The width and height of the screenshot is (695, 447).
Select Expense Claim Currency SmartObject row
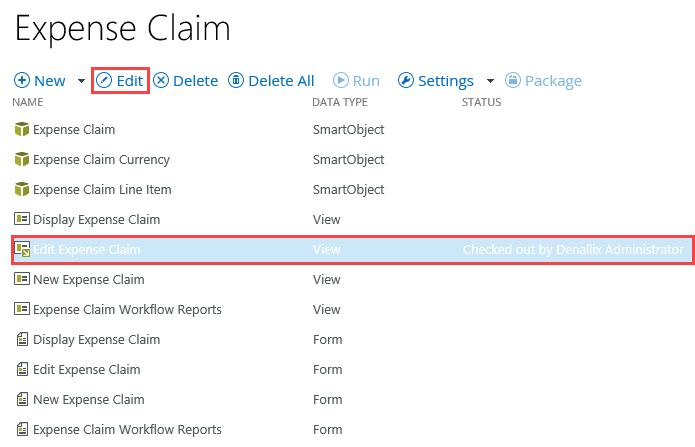101,159
